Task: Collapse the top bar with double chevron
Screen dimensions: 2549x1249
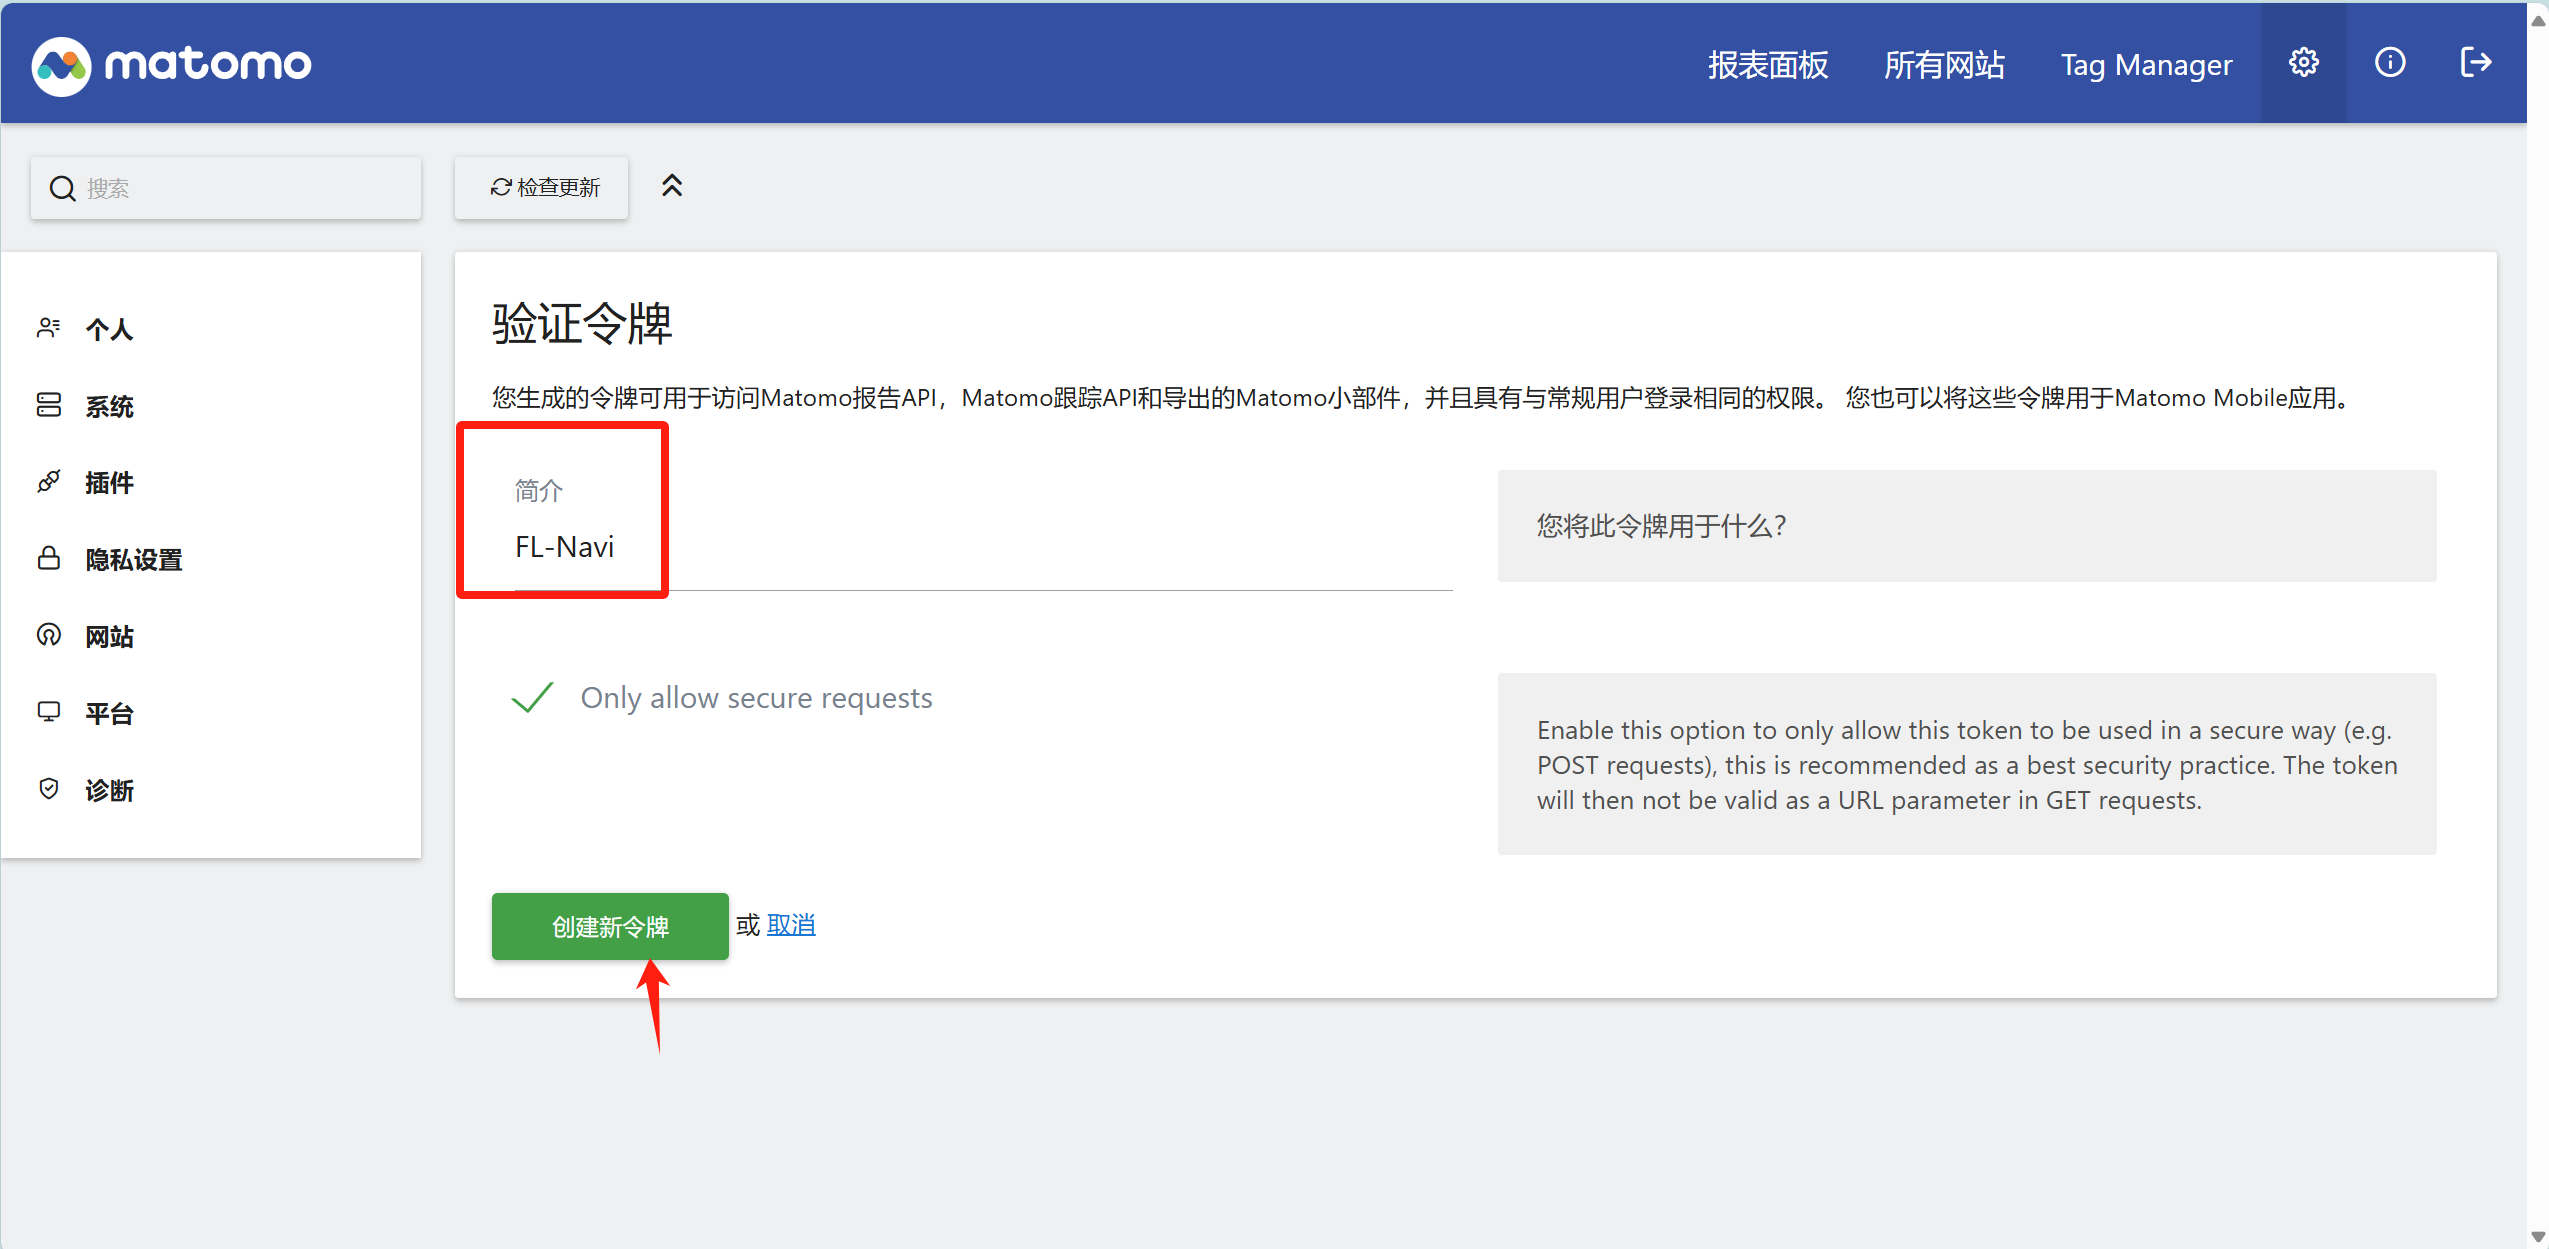Action: (672, 186)
